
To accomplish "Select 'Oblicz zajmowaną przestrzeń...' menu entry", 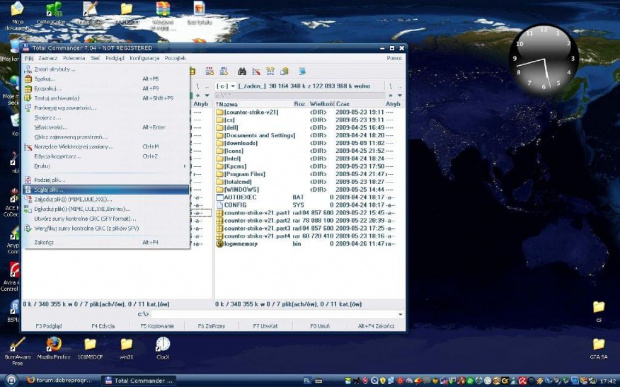I will 106,137.
